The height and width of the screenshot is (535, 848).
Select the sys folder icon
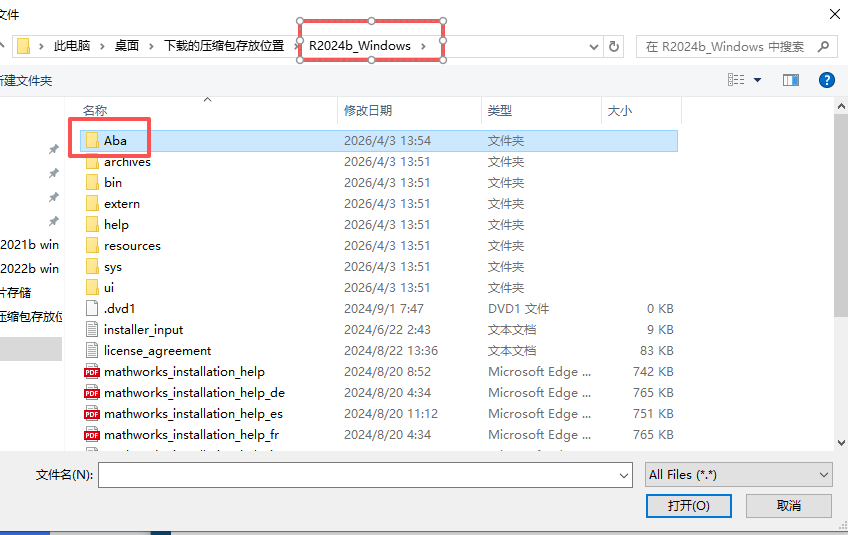[92, 267]
